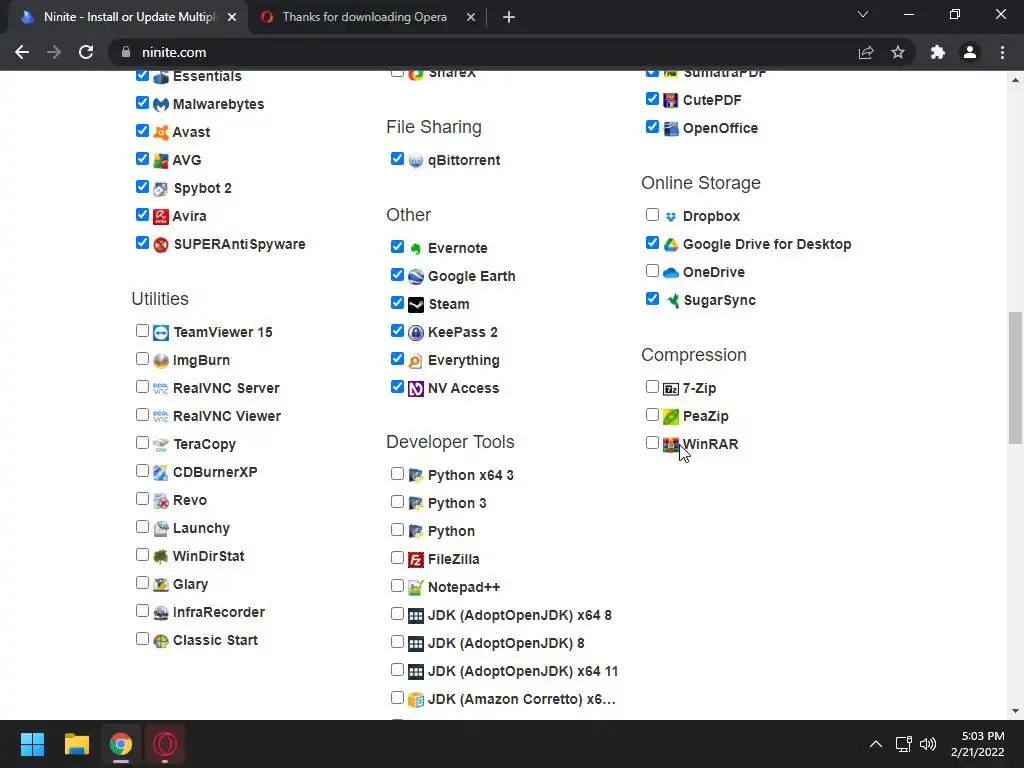This screenshot has height=768, width=1024.
Task: Open the clock and date panel
Action: click(977, 744)
